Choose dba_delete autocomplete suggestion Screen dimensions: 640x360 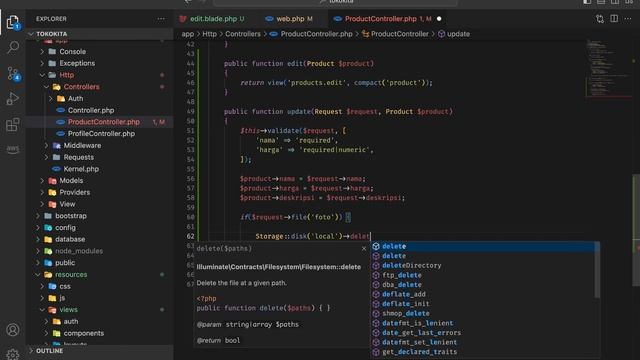click(483, 285)
